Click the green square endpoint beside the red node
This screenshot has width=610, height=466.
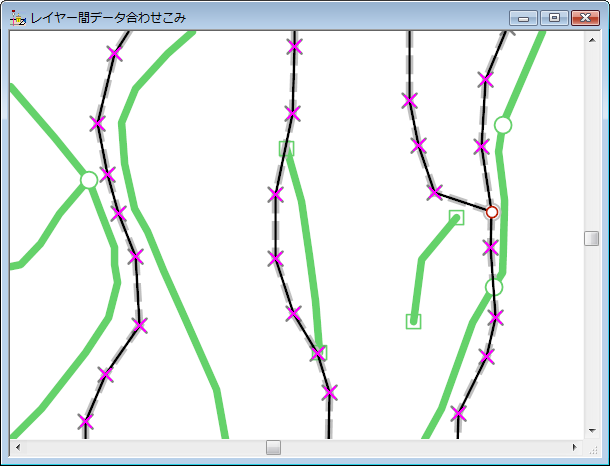point(457,217)
